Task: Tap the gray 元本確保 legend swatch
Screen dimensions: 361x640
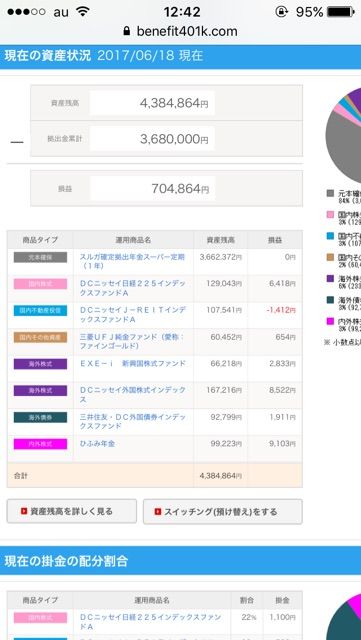Action: click(x=330, y=193)
